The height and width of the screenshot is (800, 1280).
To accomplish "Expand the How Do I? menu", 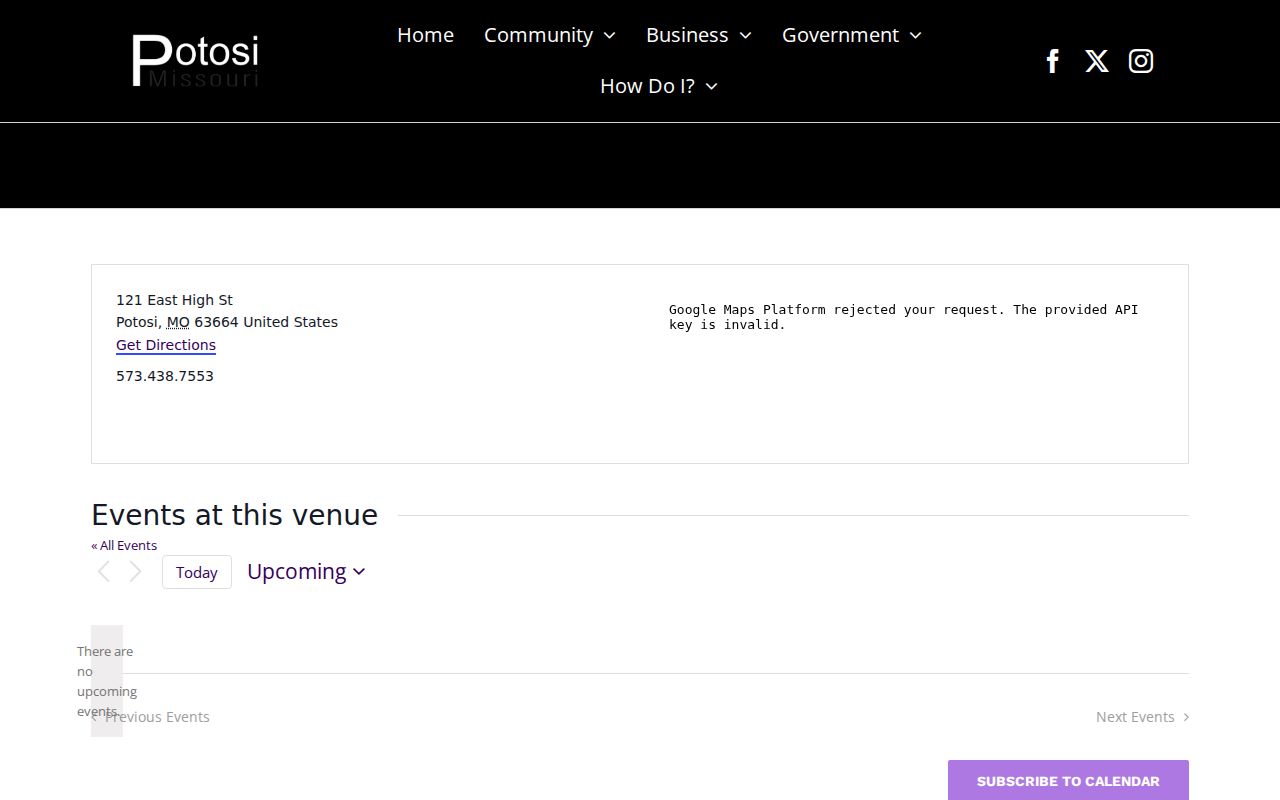I will pos(659,86).
